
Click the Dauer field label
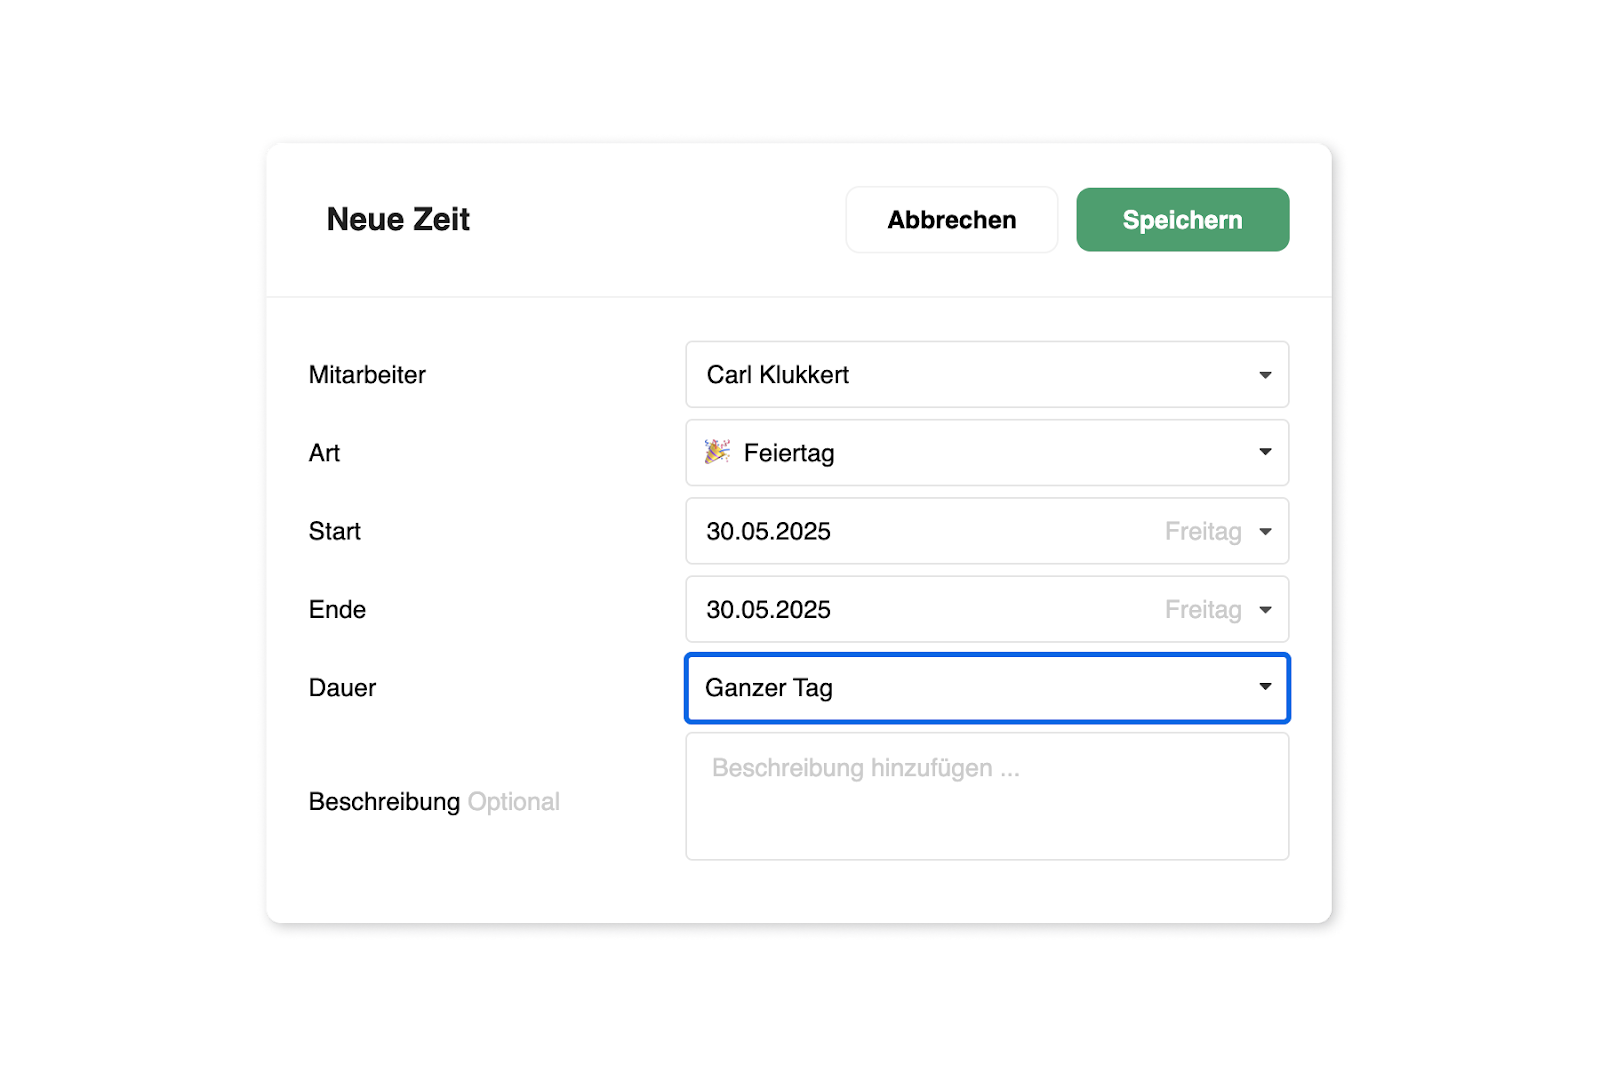342,688
